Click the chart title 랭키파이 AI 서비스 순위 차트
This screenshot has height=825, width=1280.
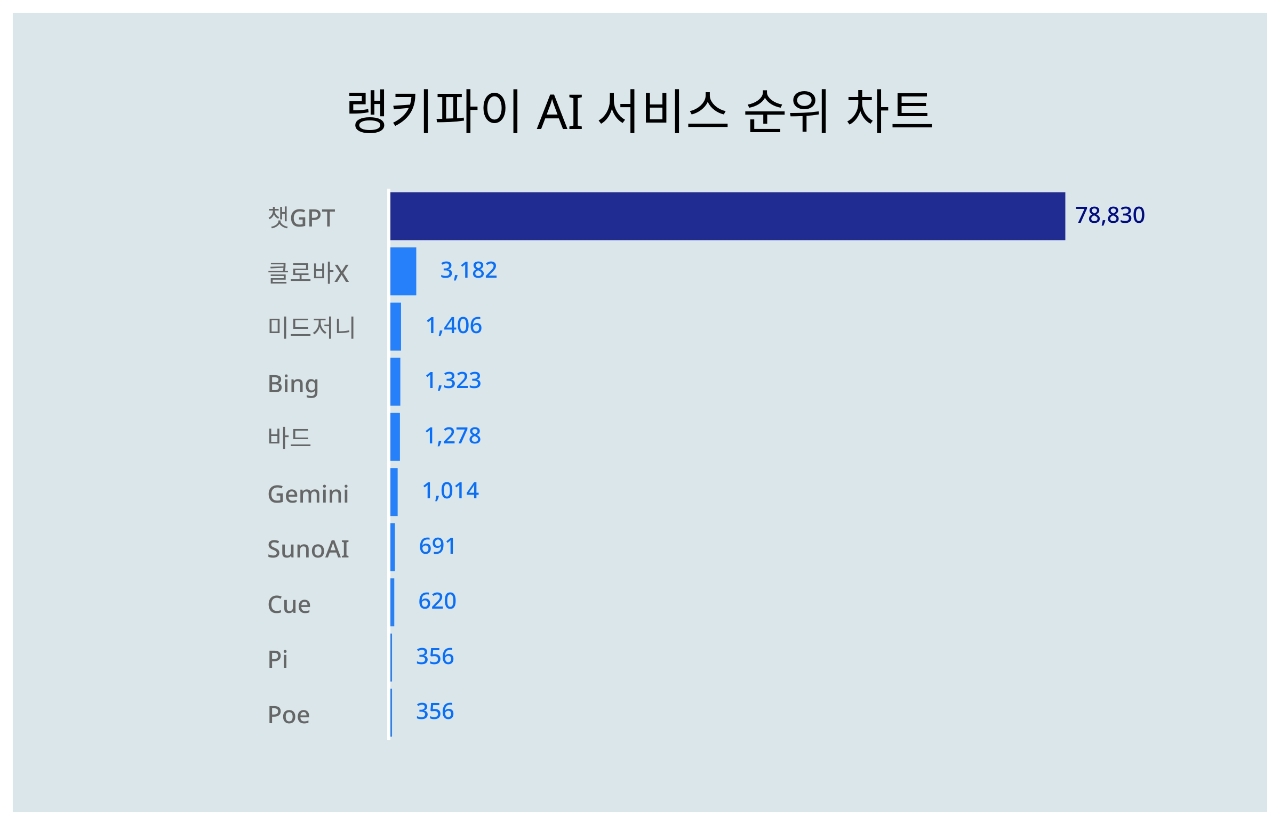coord(640,112)
